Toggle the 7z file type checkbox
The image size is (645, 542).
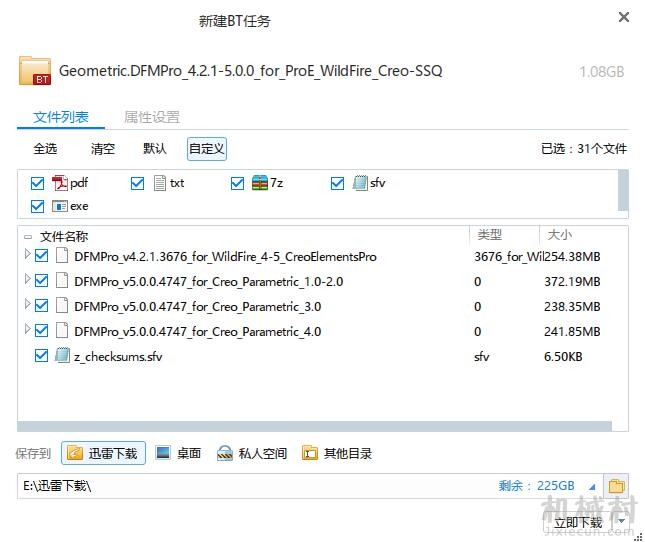(237, 183)
